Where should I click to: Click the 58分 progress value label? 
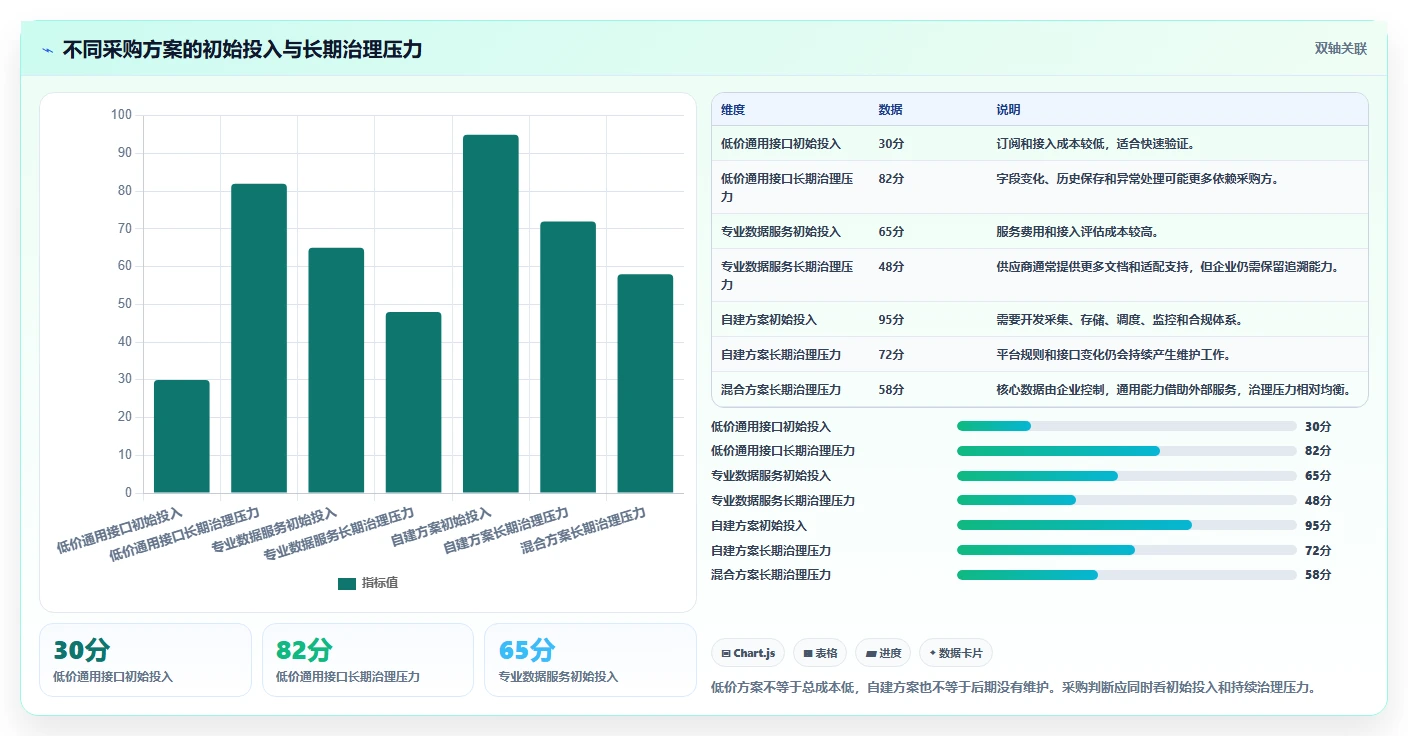pos(1318,575)
